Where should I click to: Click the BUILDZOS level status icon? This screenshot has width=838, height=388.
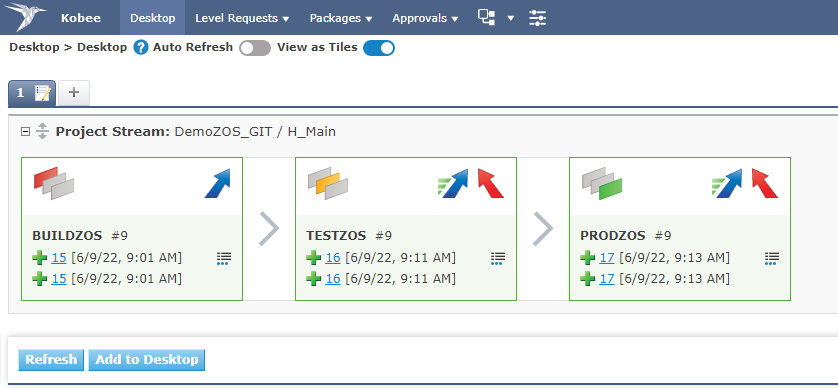click(x=53, y=183)
